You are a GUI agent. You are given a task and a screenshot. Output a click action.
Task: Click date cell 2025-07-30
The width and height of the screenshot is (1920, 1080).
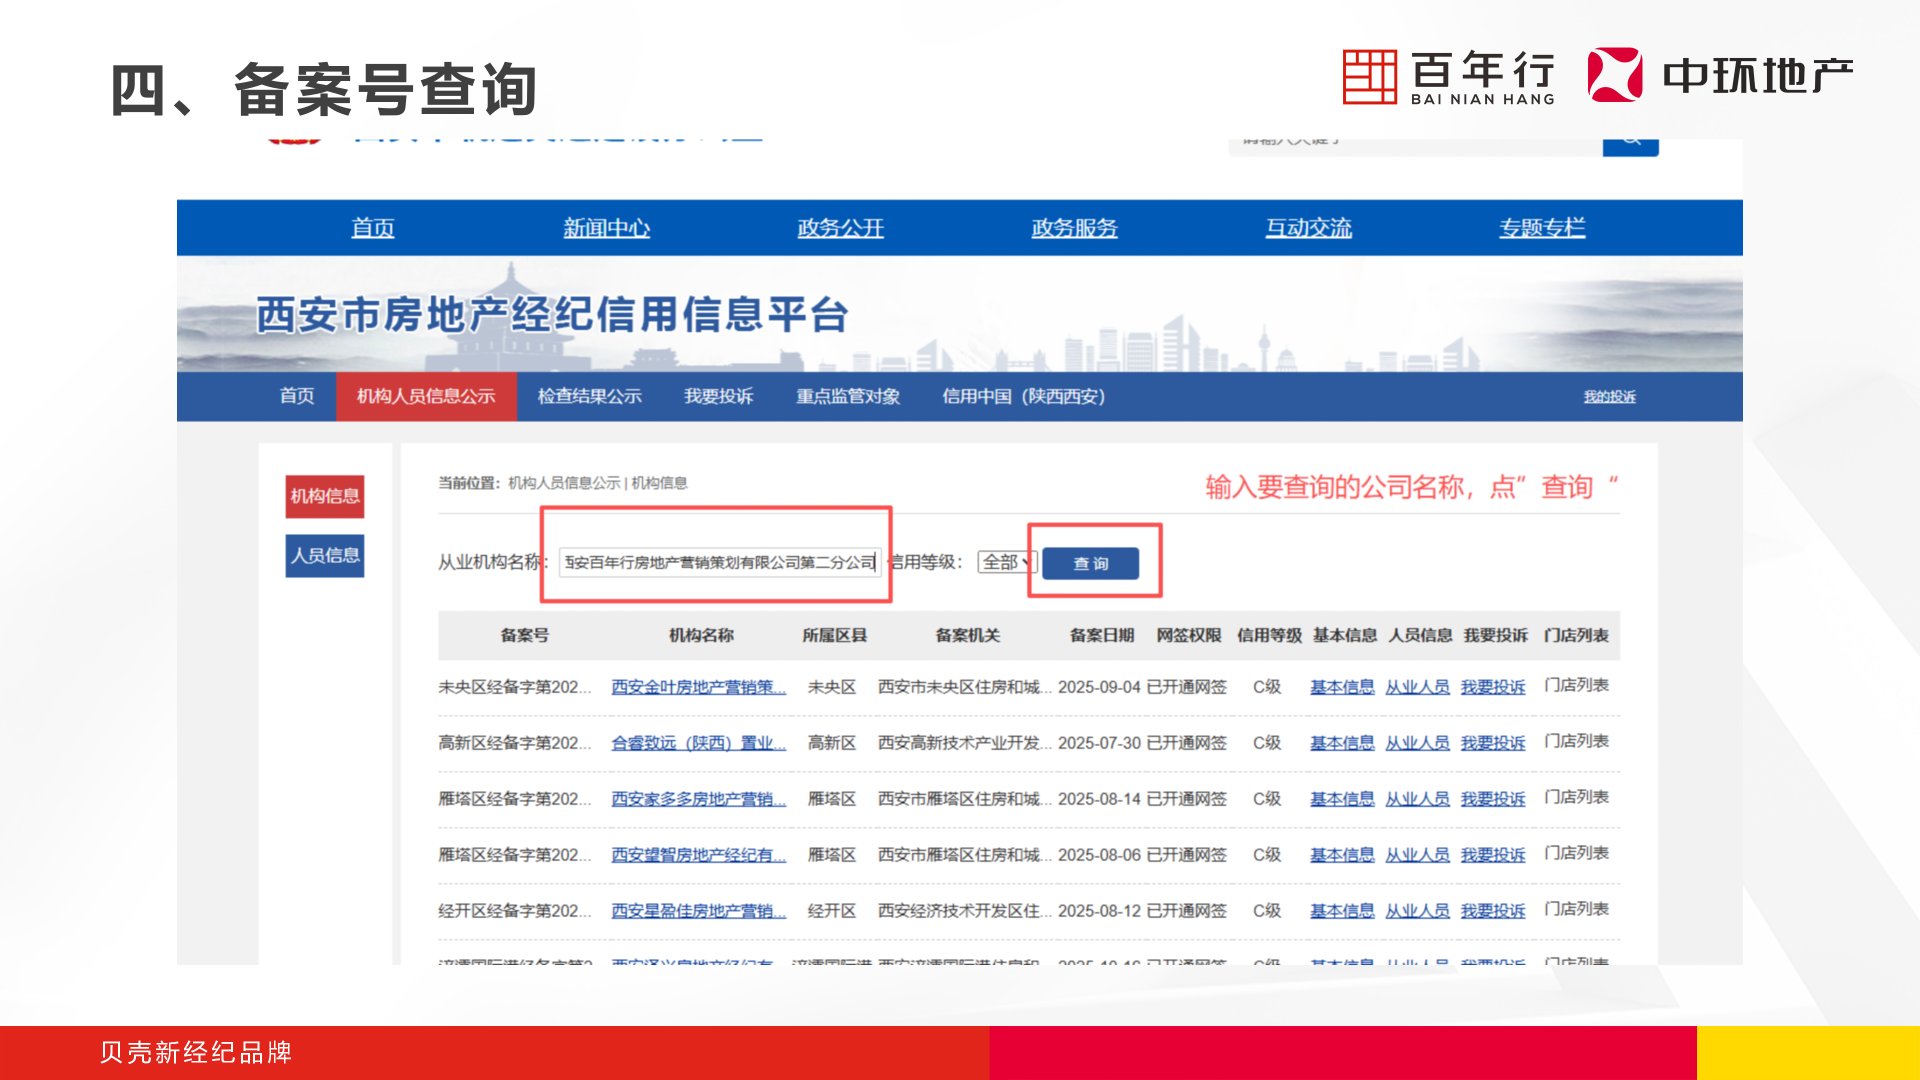tap(1099, 743)
